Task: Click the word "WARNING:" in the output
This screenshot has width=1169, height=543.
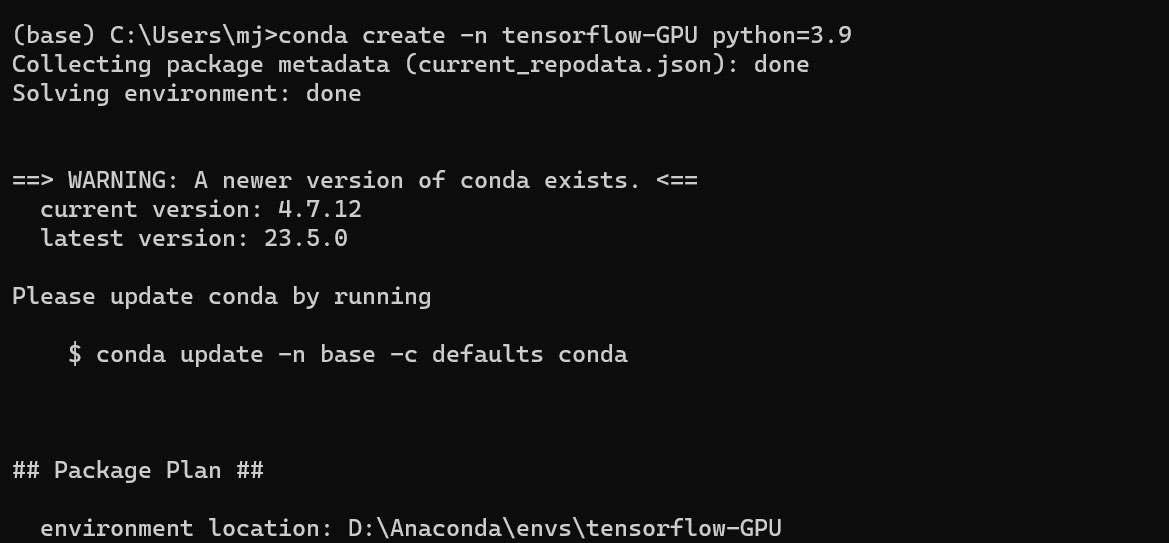Action: (124, 181)
